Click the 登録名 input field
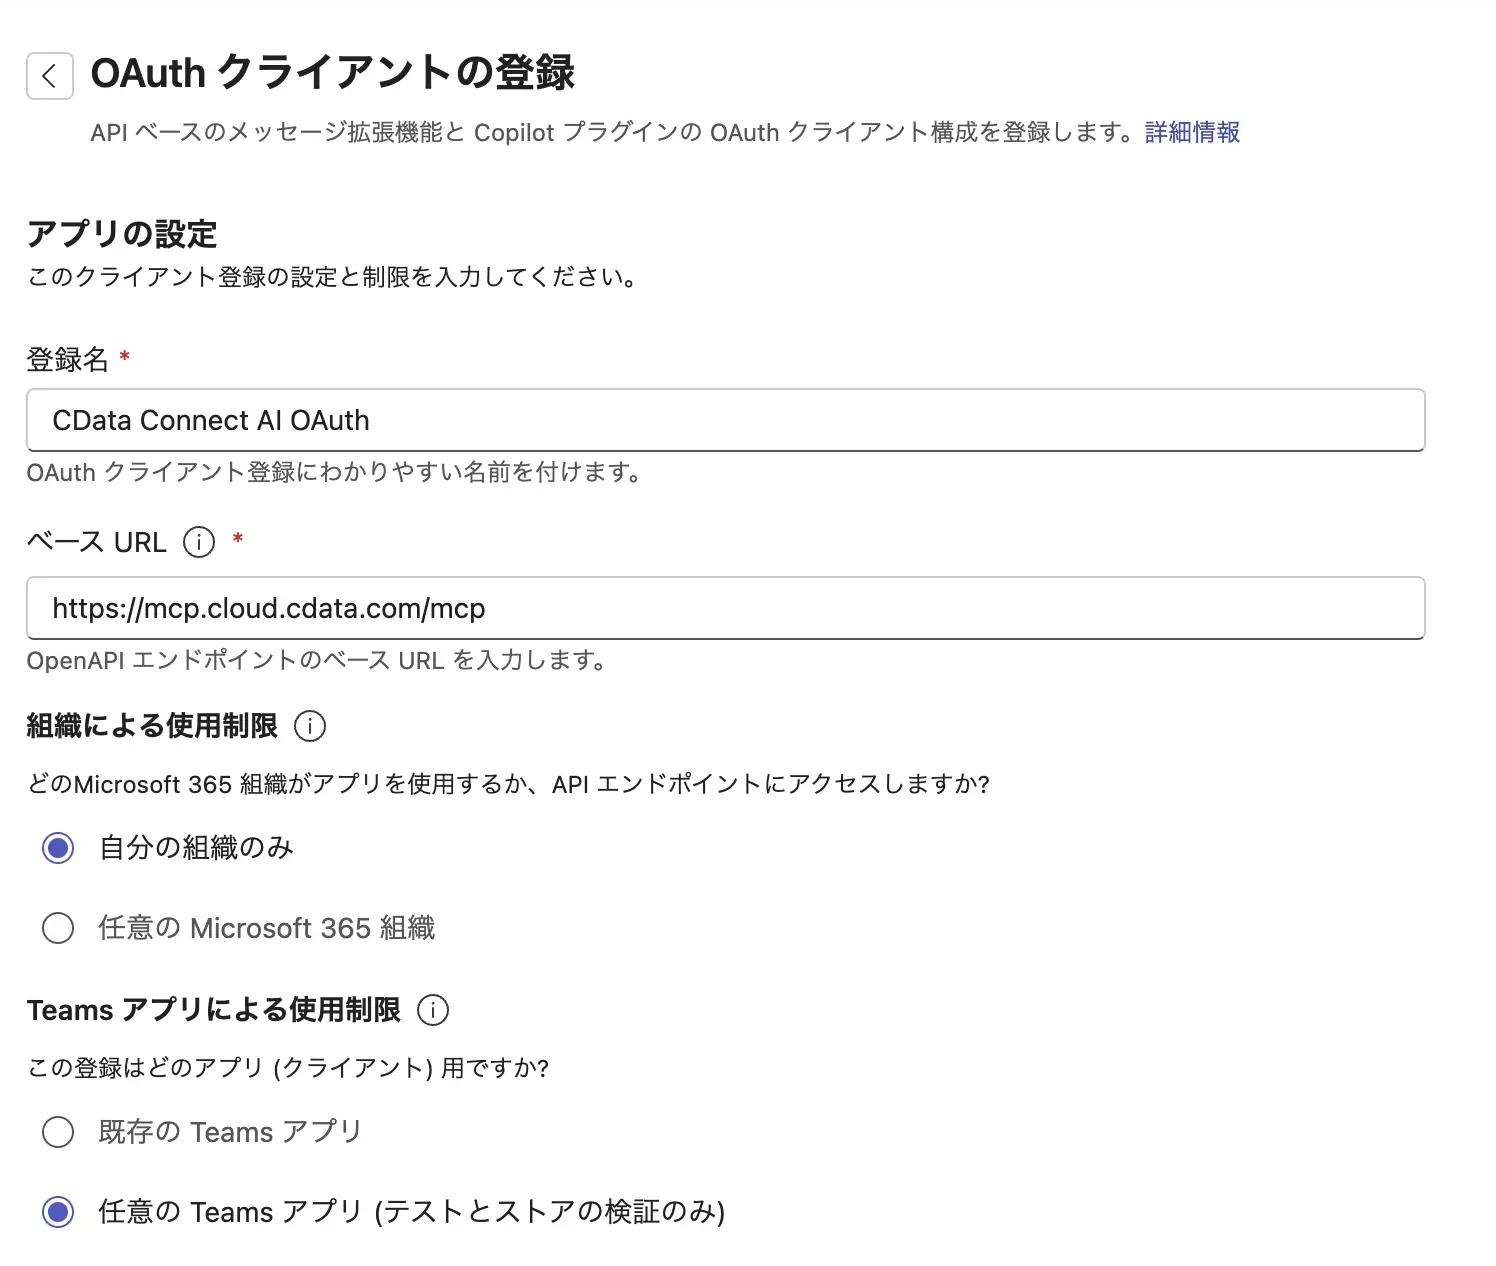The image size is (1496, 1266). [x=725, y=420]
